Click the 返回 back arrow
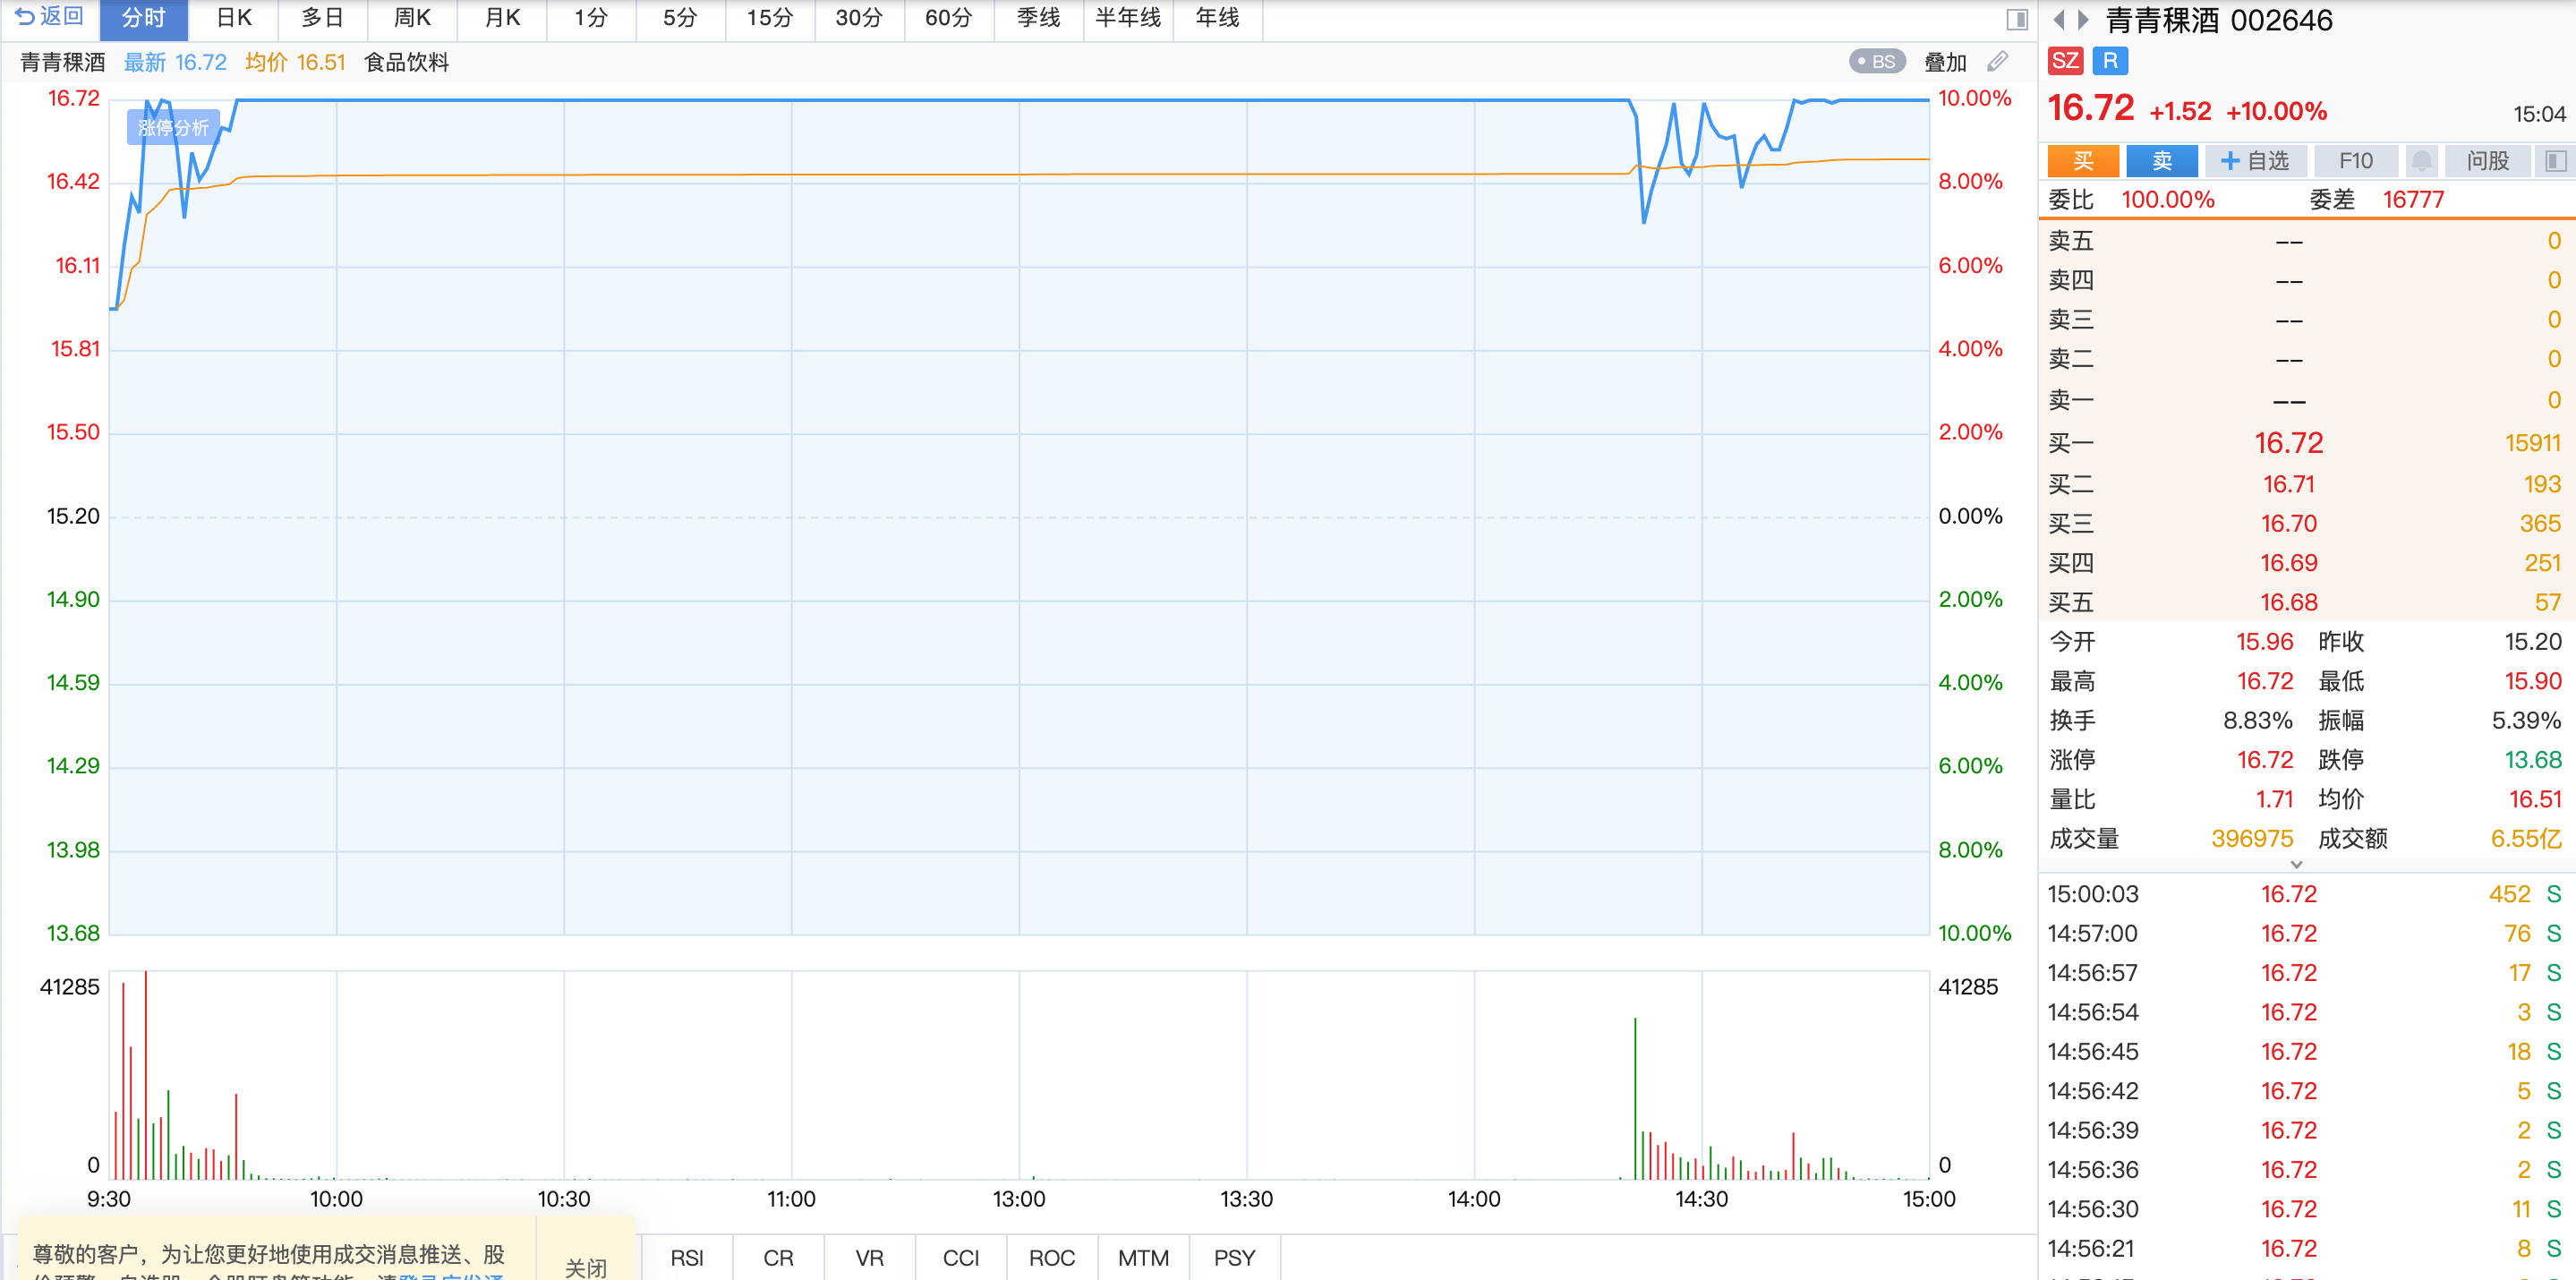This screenshot has width=2576, height=1280. pos(48,17)
